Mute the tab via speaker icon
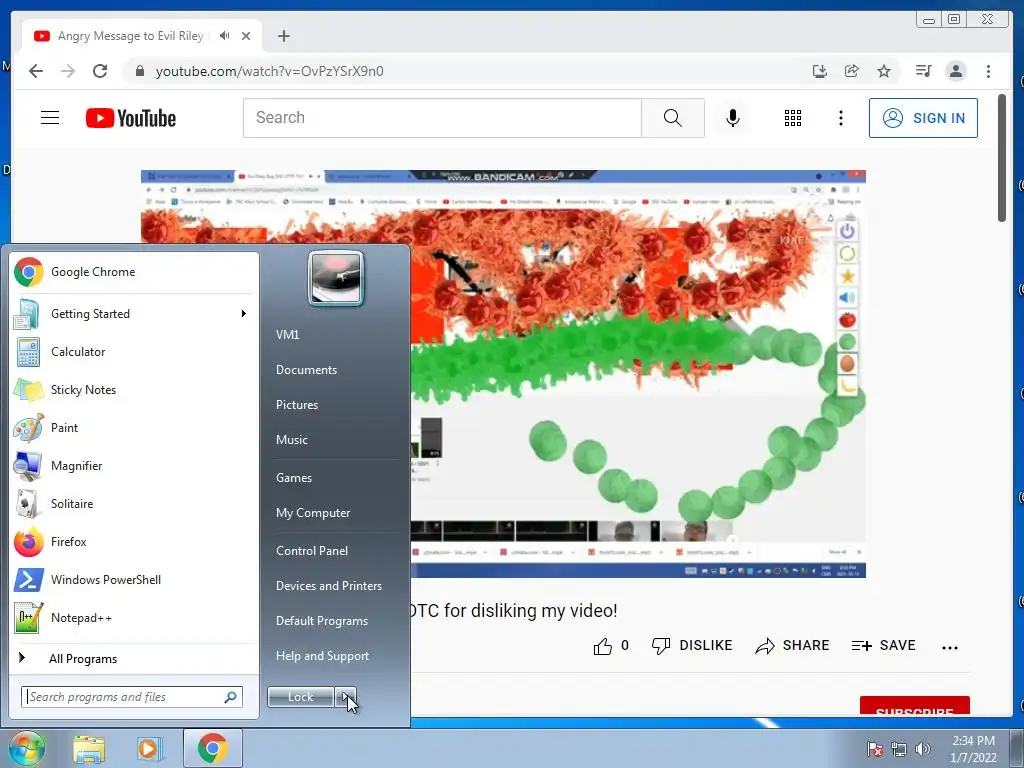The height and width of the screenshot is (768, 1024). click(x=225, y=36)
